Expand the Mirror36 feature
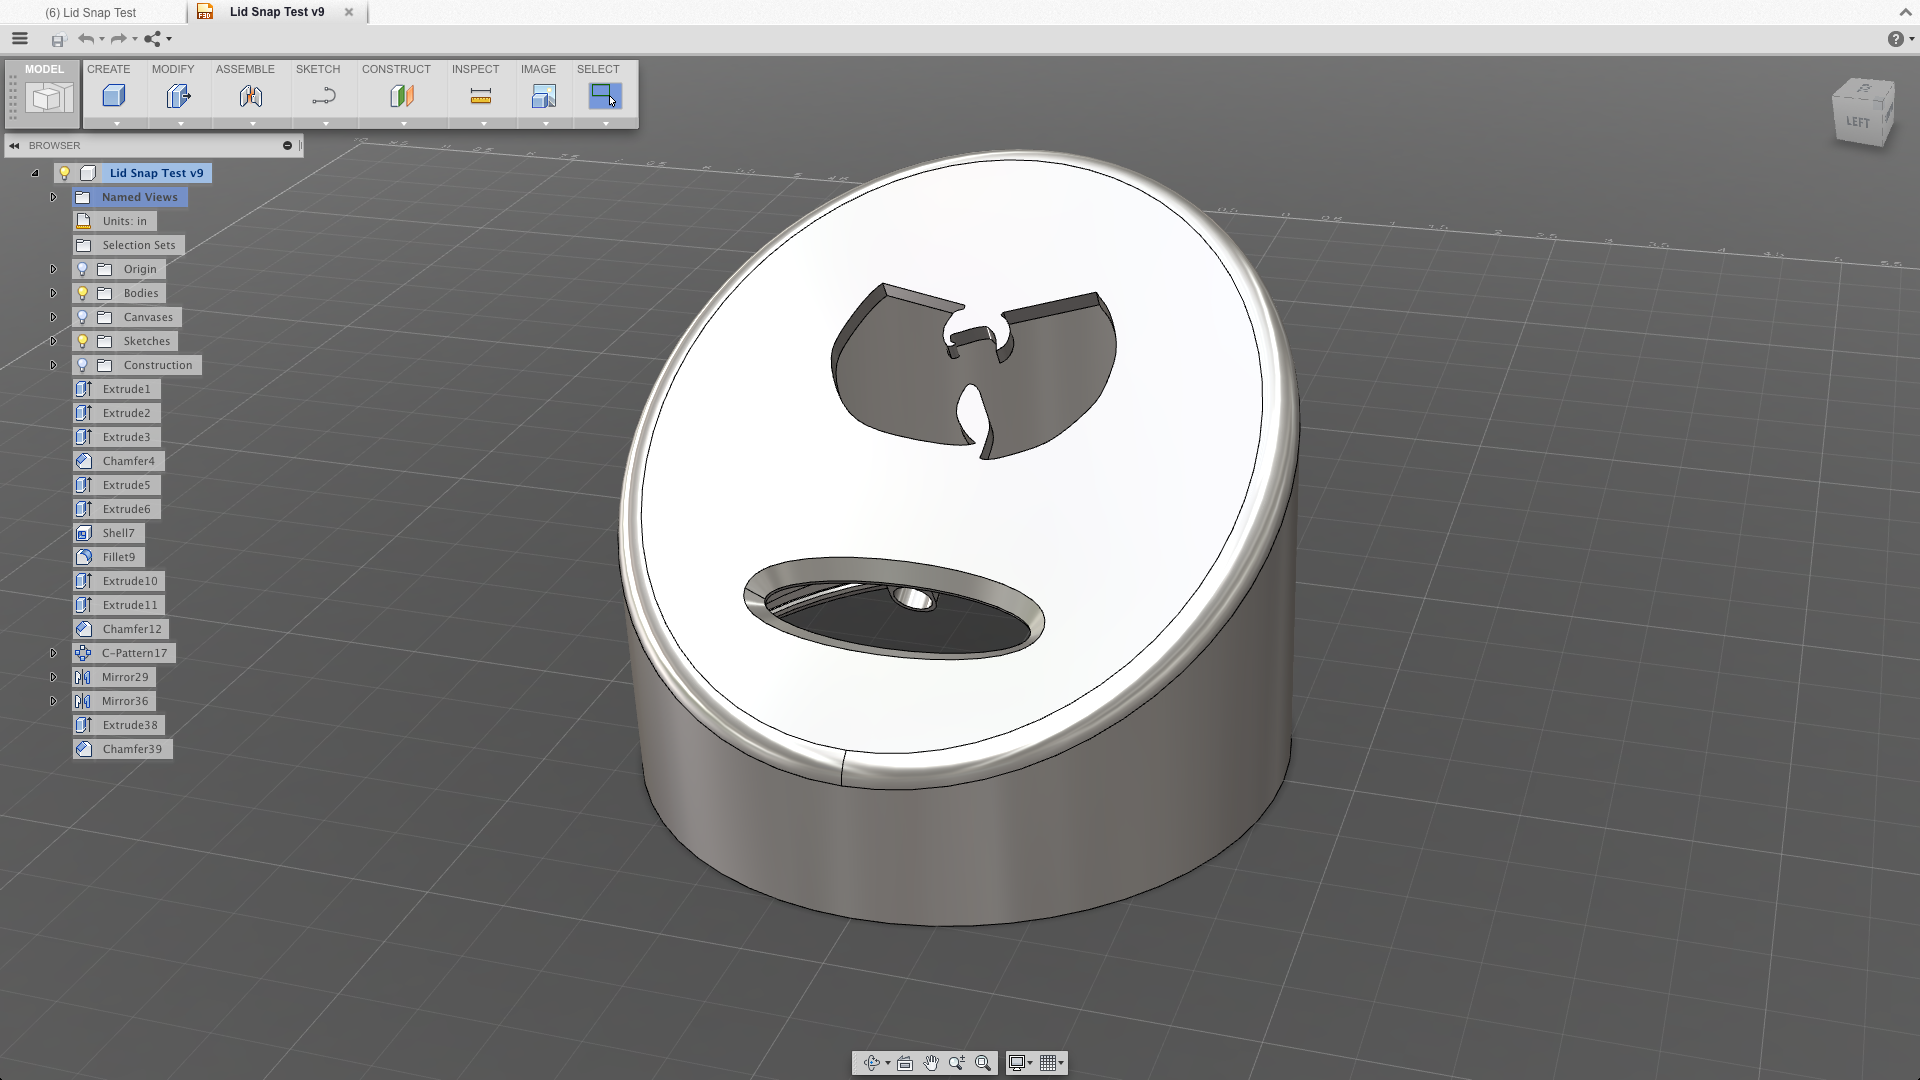This screenshot has width=1920, height=1080. 53,701
